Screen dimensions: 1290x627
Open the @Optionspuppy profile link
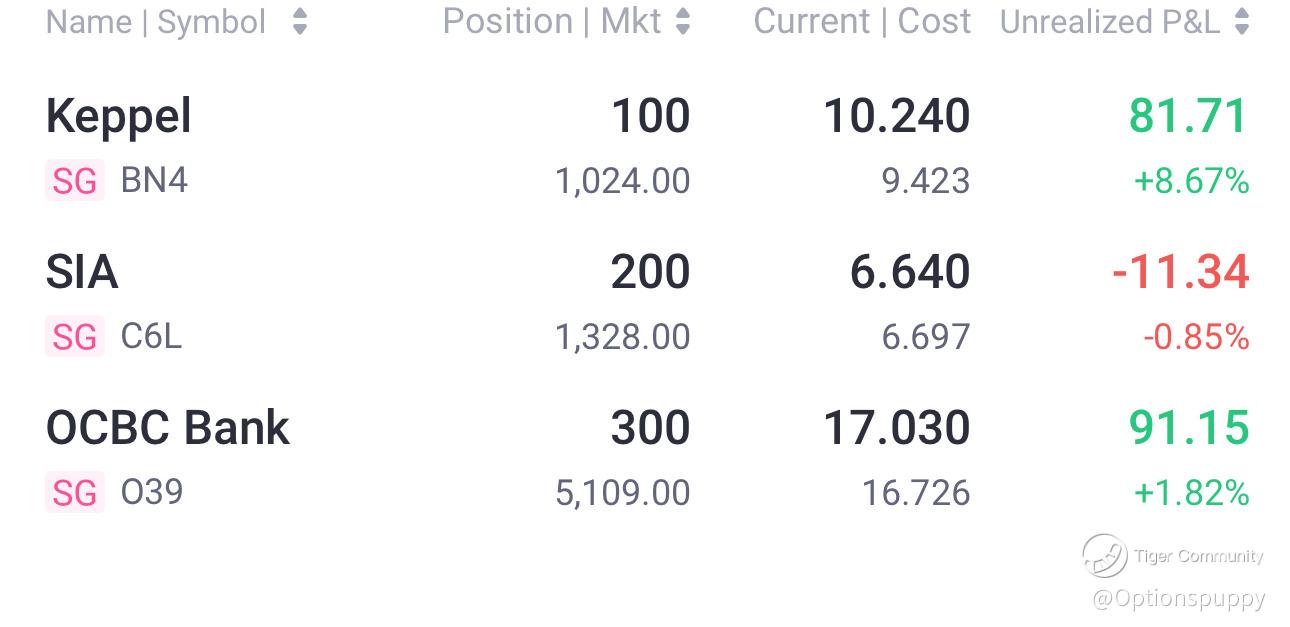pyautogui.click(x=1179, y=598)
